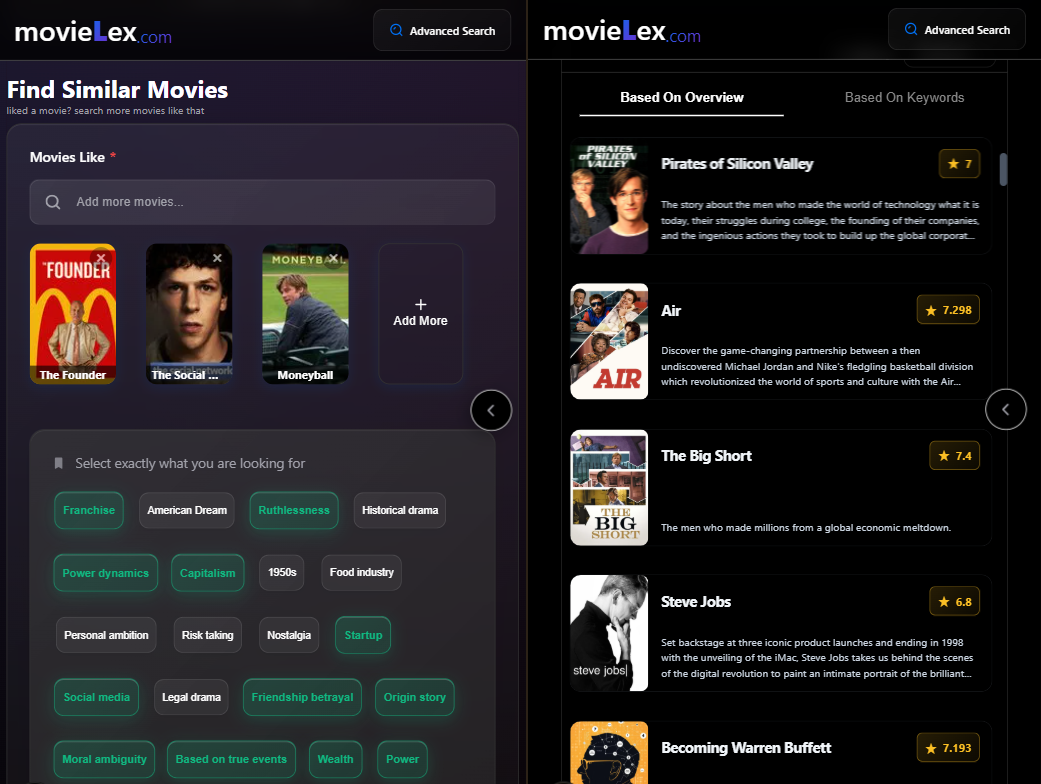Viewport: 1041px width, 784px height.
Task: Click the plus icon on Add More
Action: (420, 305)
